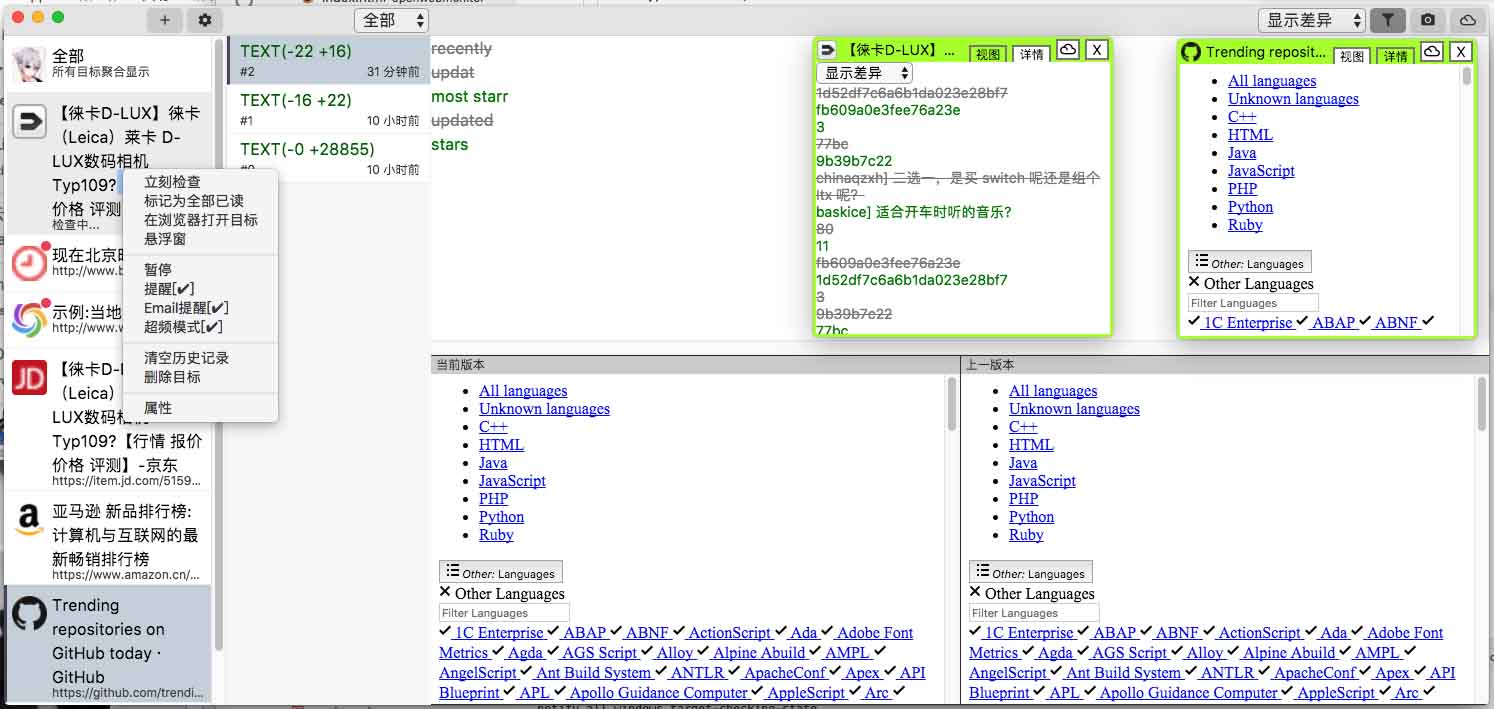Select history entry TEXT(-0 +28855)
Image resolution: width=1494 pixels, height=709 pixels.
pos(329,158)
